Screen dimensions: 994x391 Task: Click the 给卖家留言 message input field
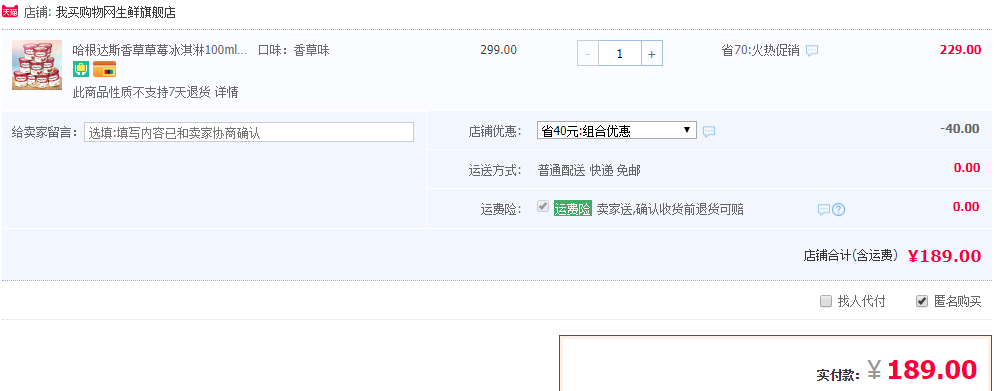(x=248, y=132)
